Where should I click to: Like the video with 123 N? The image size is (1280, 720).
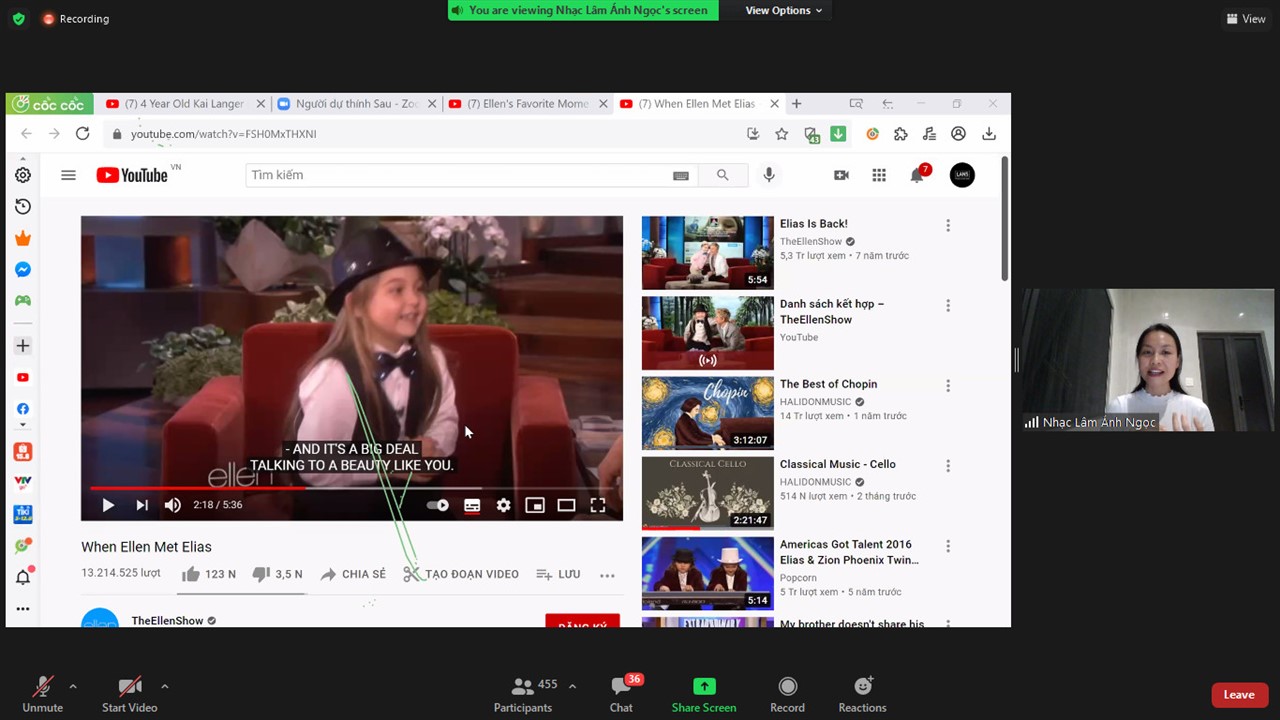208,574
